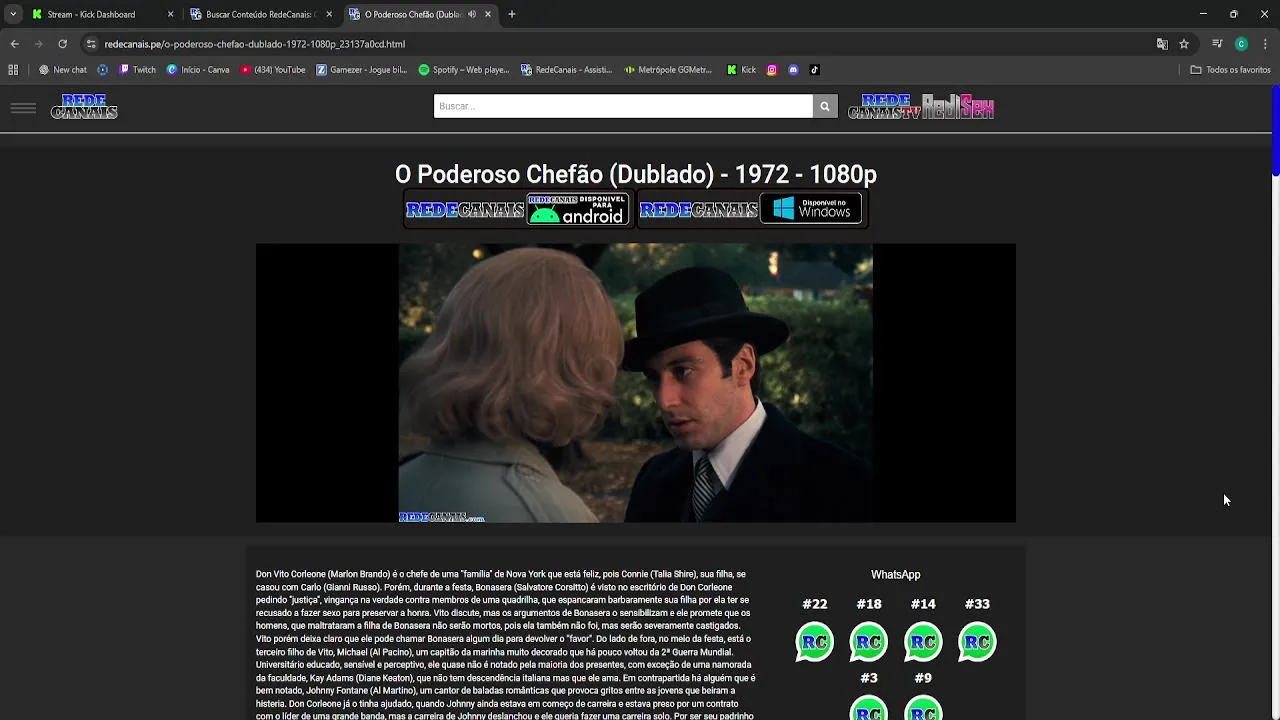Open the apps grid in bookmarks bar
Image resolution: width=1280 pixels, height=720 pixels.
point(13,70)
